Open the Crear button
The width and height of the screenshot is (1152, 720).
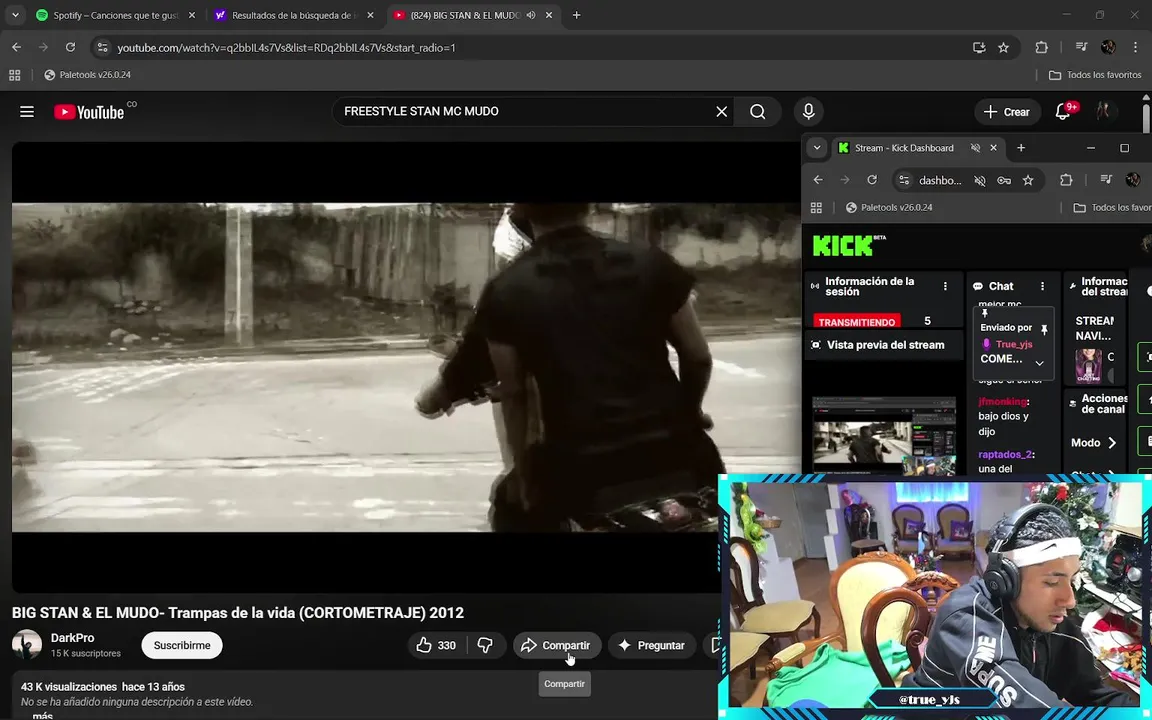(1007, 112)
